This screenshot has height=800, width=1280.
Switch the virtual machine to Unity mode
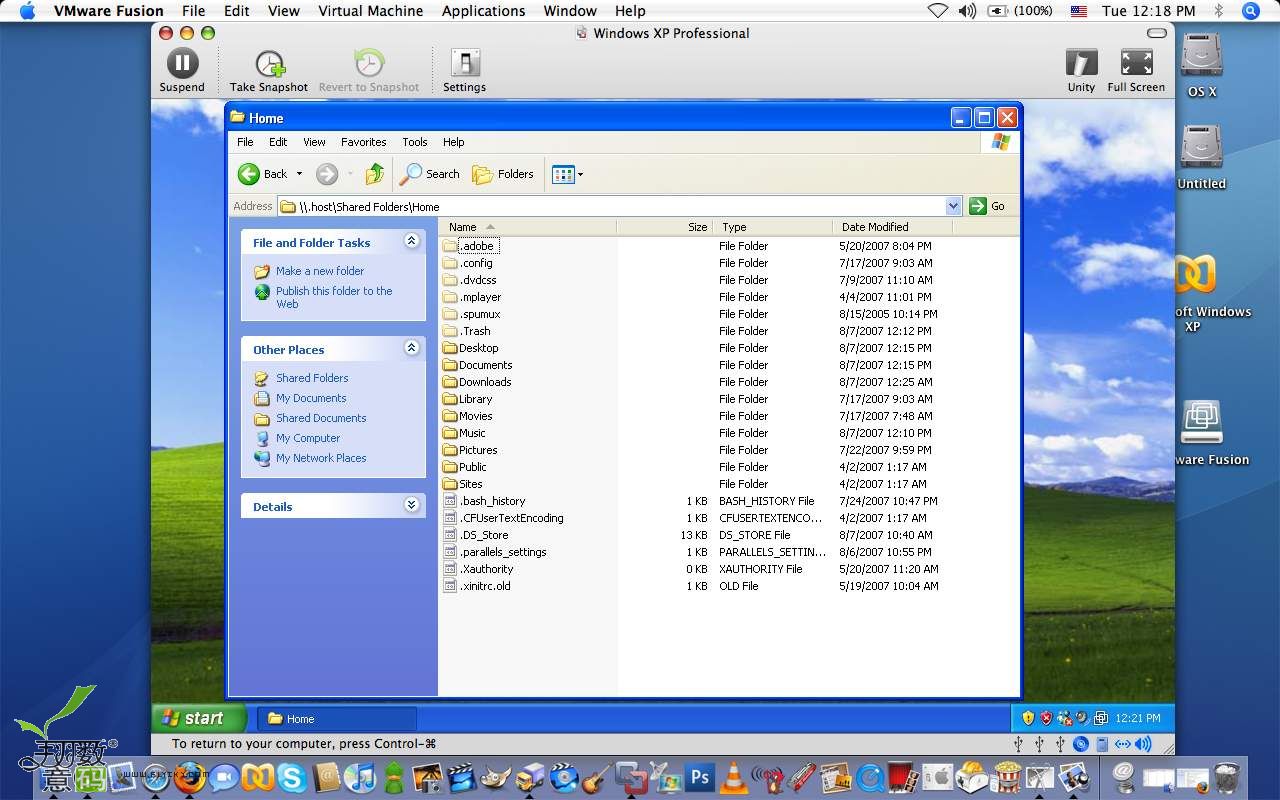(x=1081, y=63)
